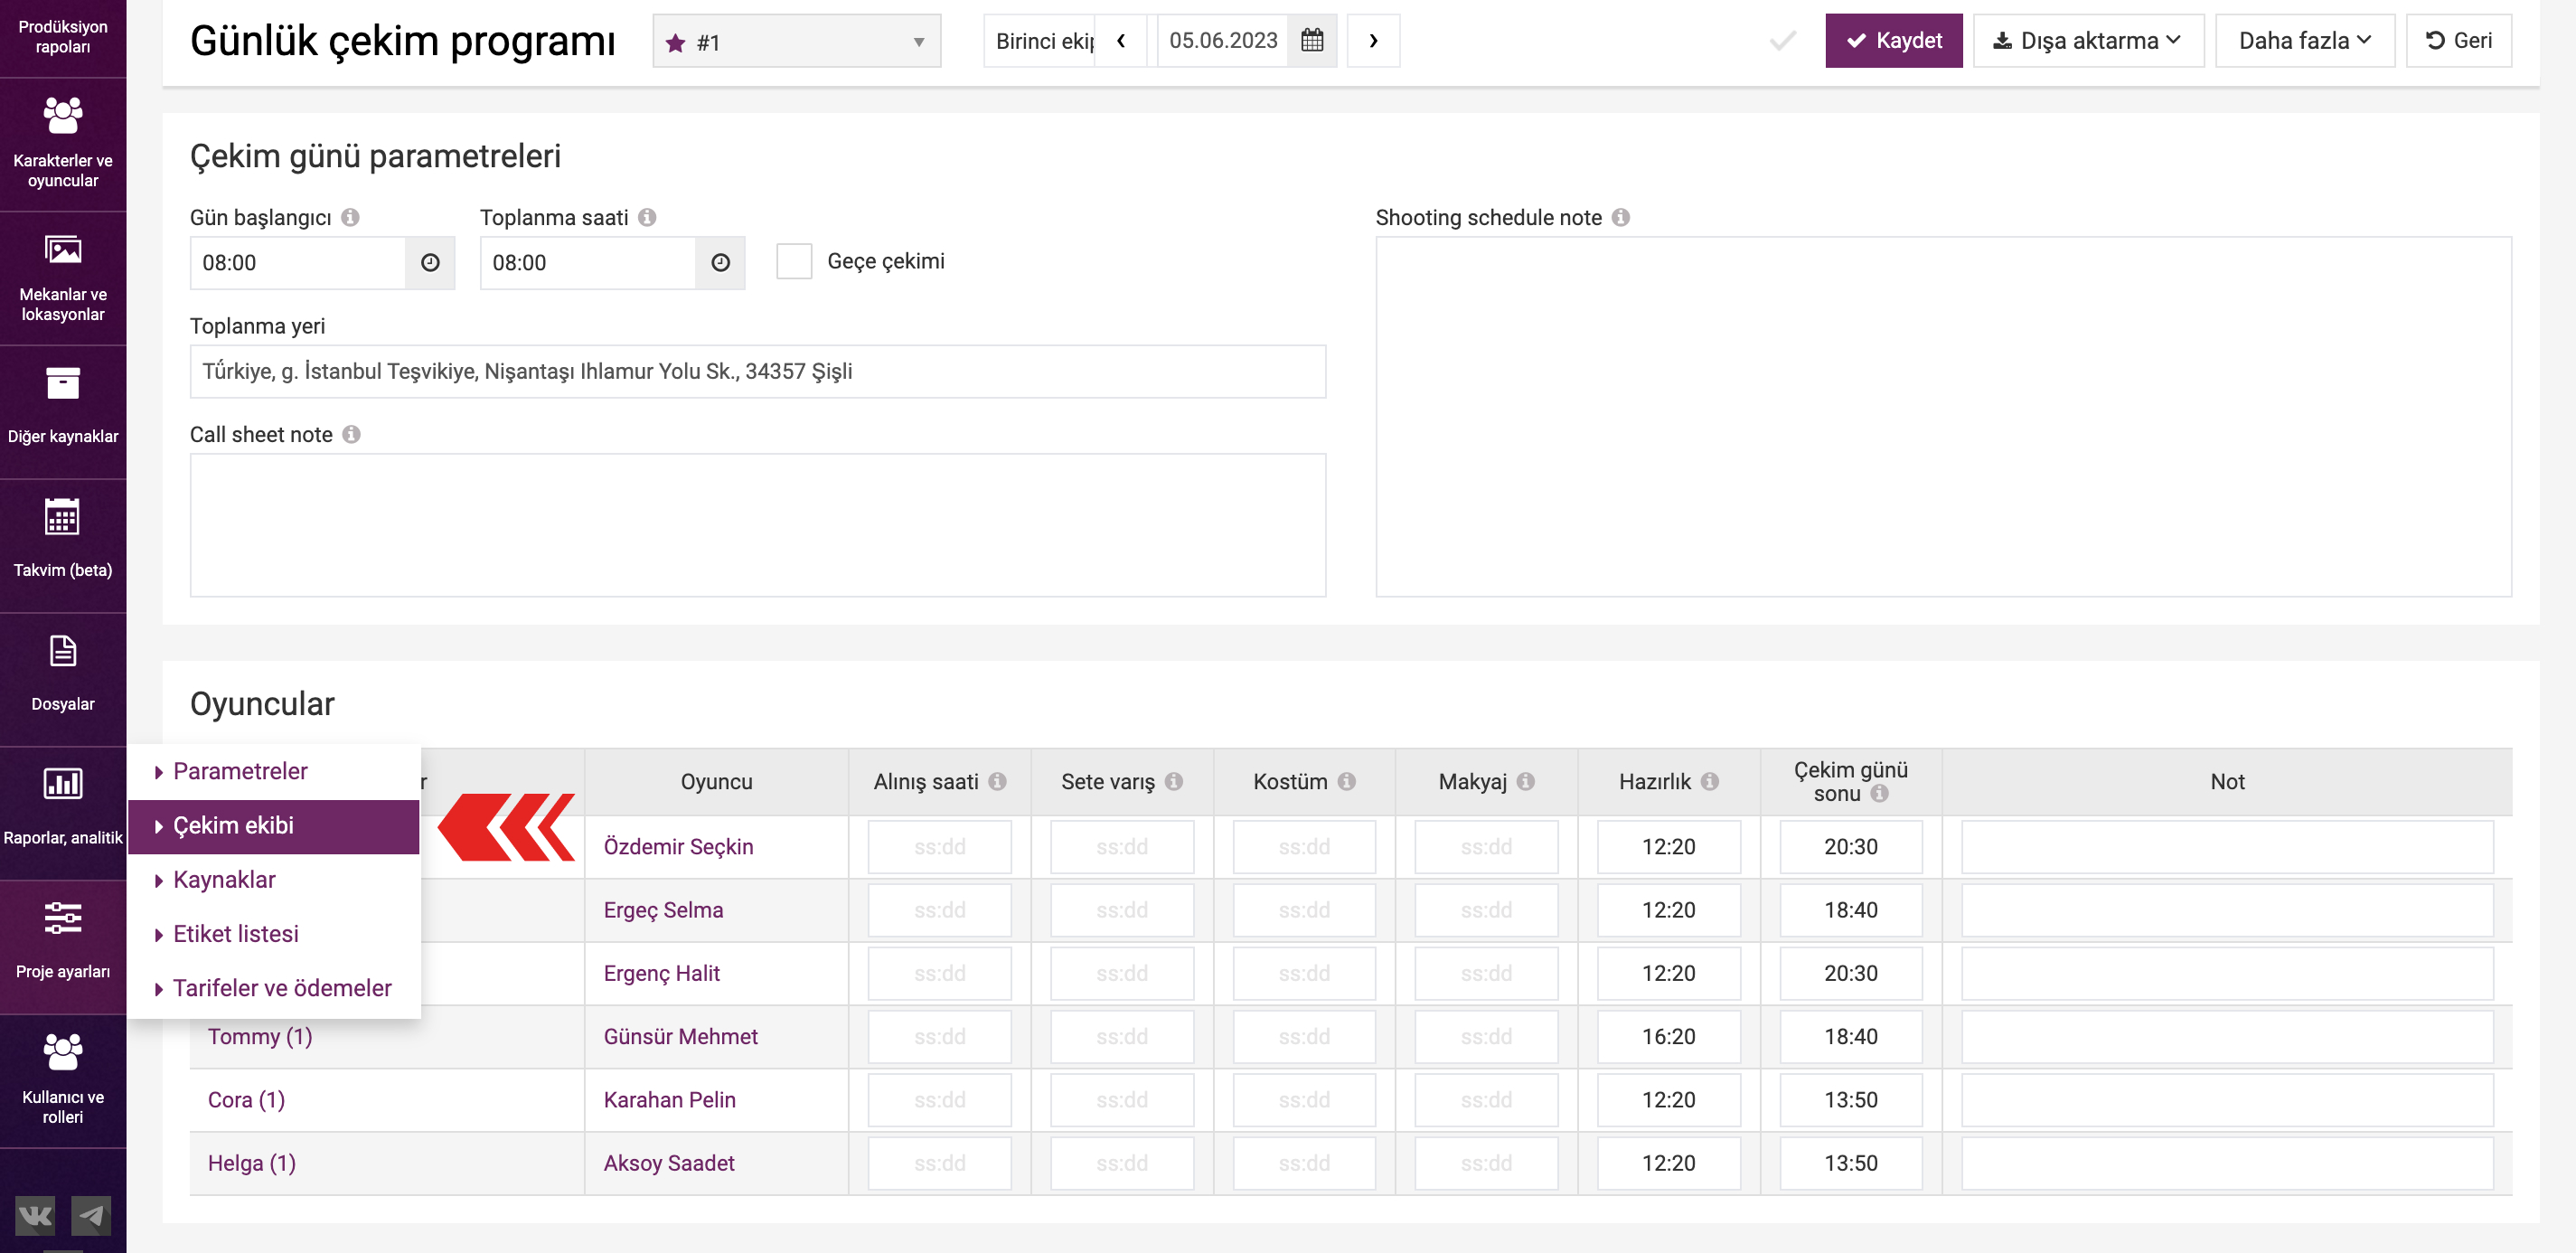Screen dimensions: 2576x1253
Task: Select Çekim ekibi menu item
Action: [x=233, y=826]
